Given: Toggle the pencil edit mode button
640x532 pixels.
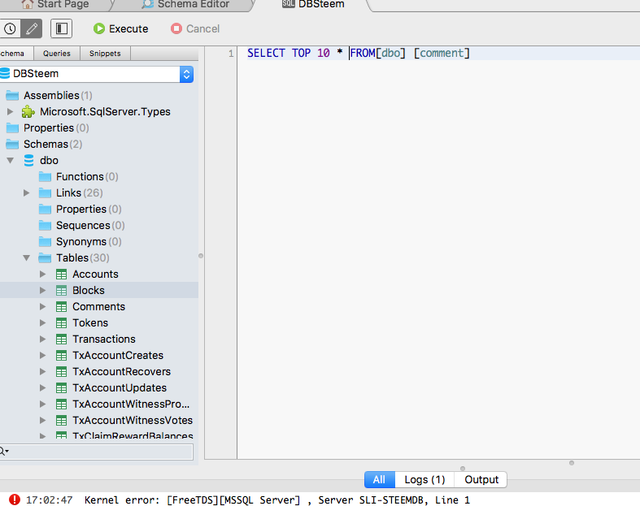Looking at the screenshot, I should pyautogui.click(x=32, y=29).
